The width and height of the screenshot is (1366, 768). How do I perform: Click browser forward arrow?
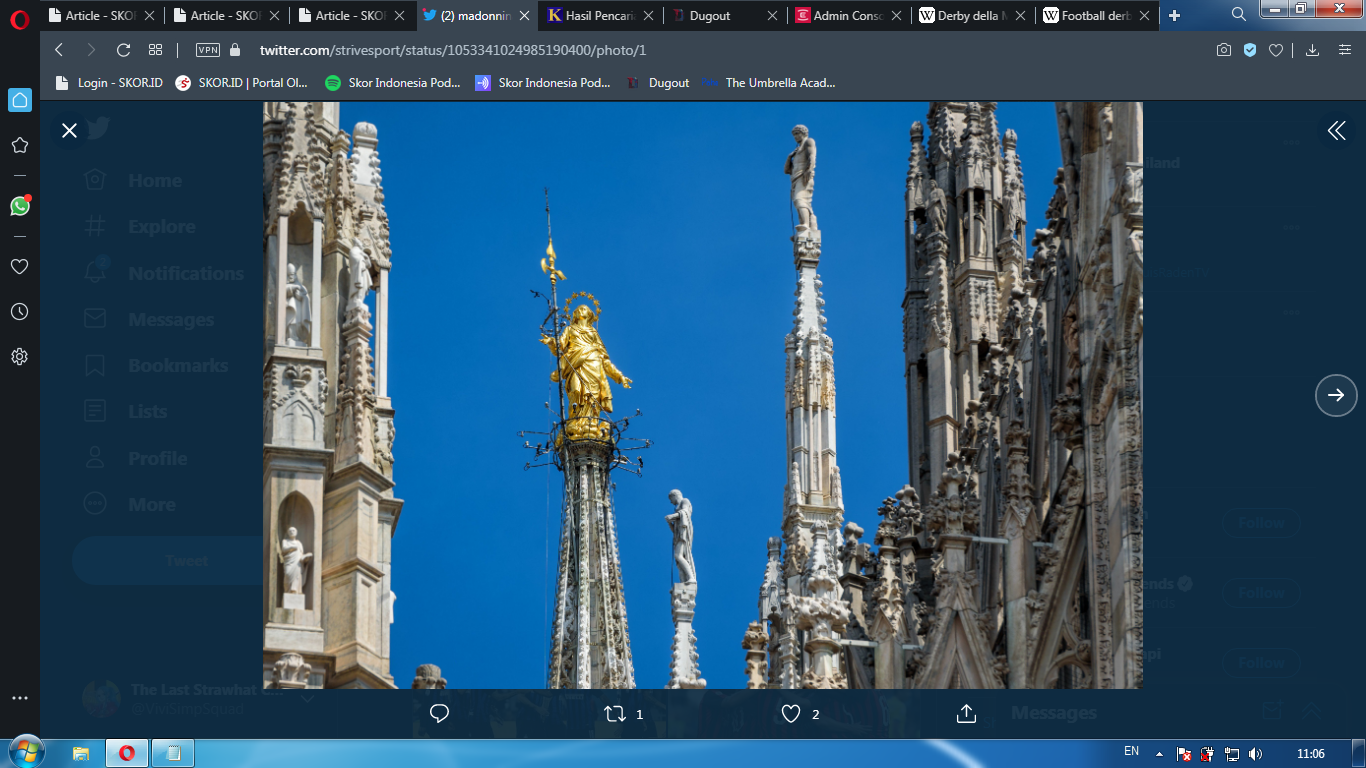[91, 50]
